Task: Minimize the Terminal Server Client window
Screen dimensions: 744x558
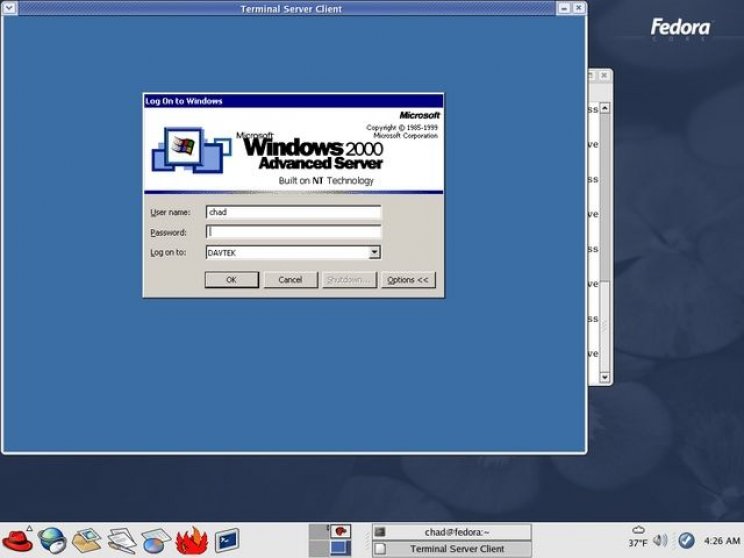Action: pyautogui.click(x=564, y=8)
